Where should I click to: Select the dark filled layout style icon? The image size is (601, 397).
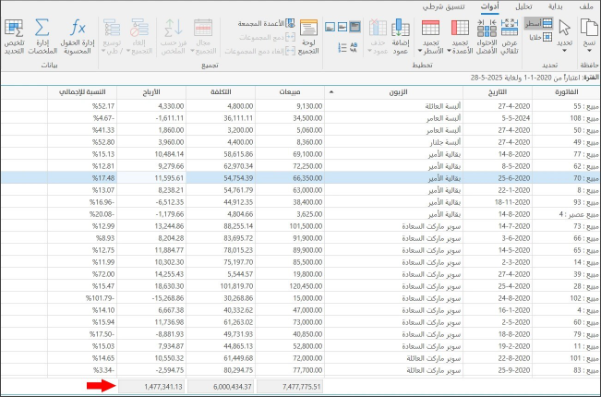pos(355,26)
